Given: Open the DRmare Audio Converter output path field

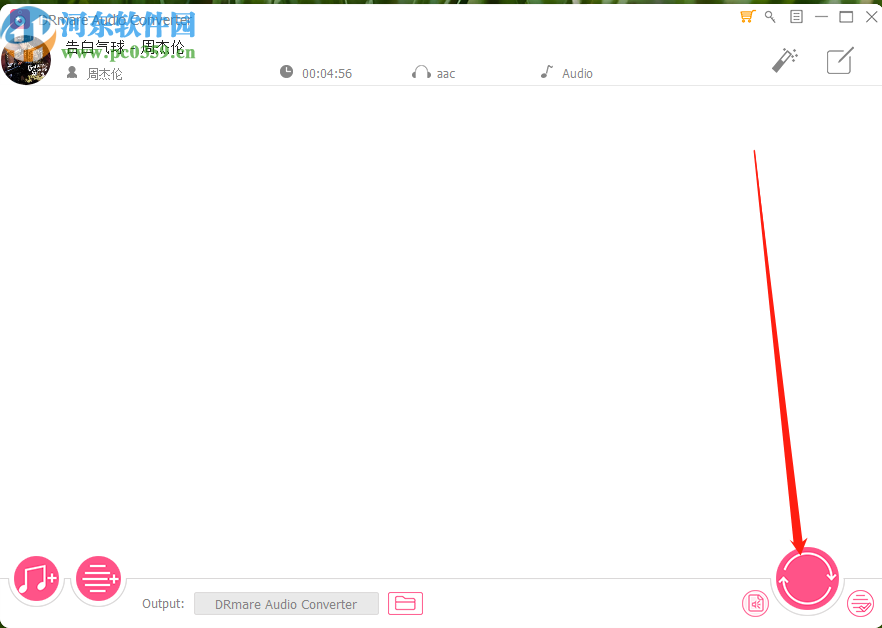Looking at the screenshot, I should [286, 603].
